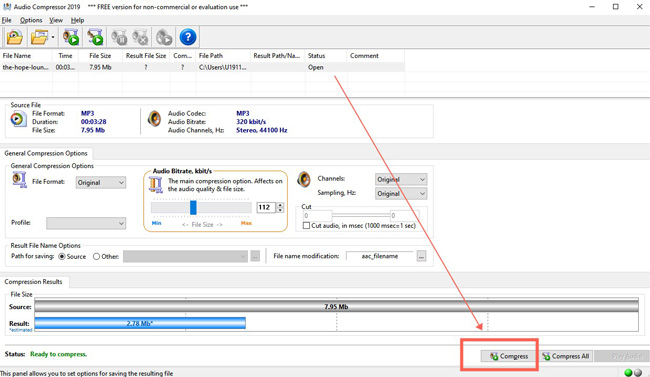This screenshot has height=377, width=650.
Task: Click the toolbar compress icon with speaker
Action: [x=71, y=37]
